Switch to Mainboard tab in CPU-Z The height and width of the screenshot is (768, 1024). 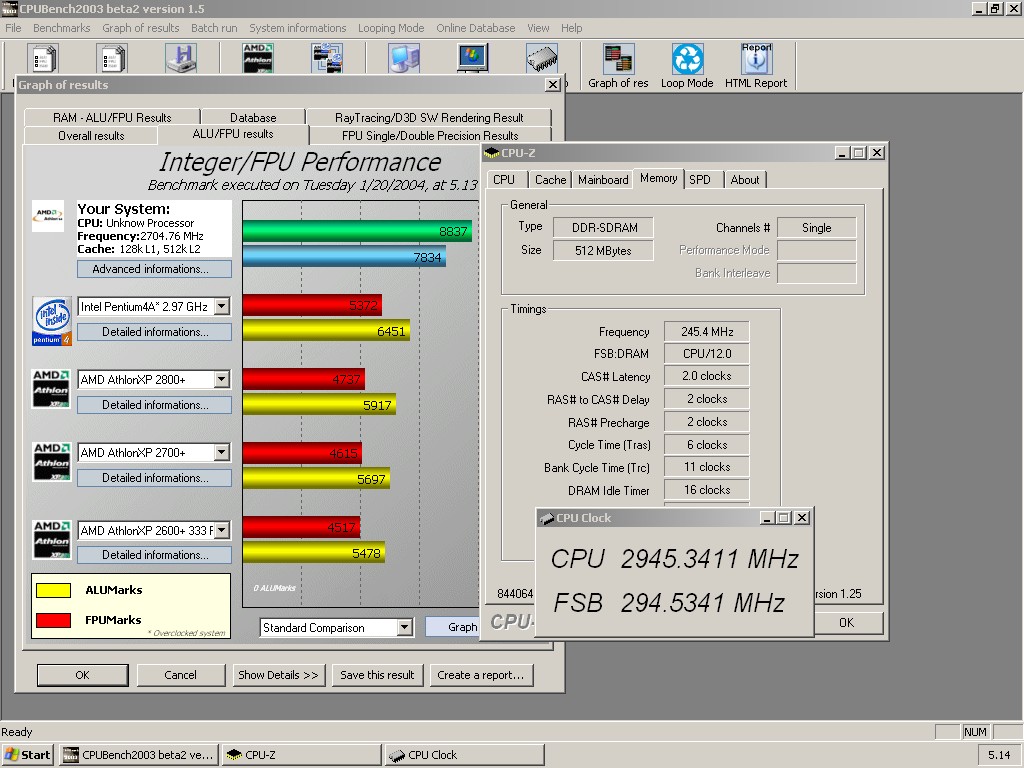click(x=603, y=180)
